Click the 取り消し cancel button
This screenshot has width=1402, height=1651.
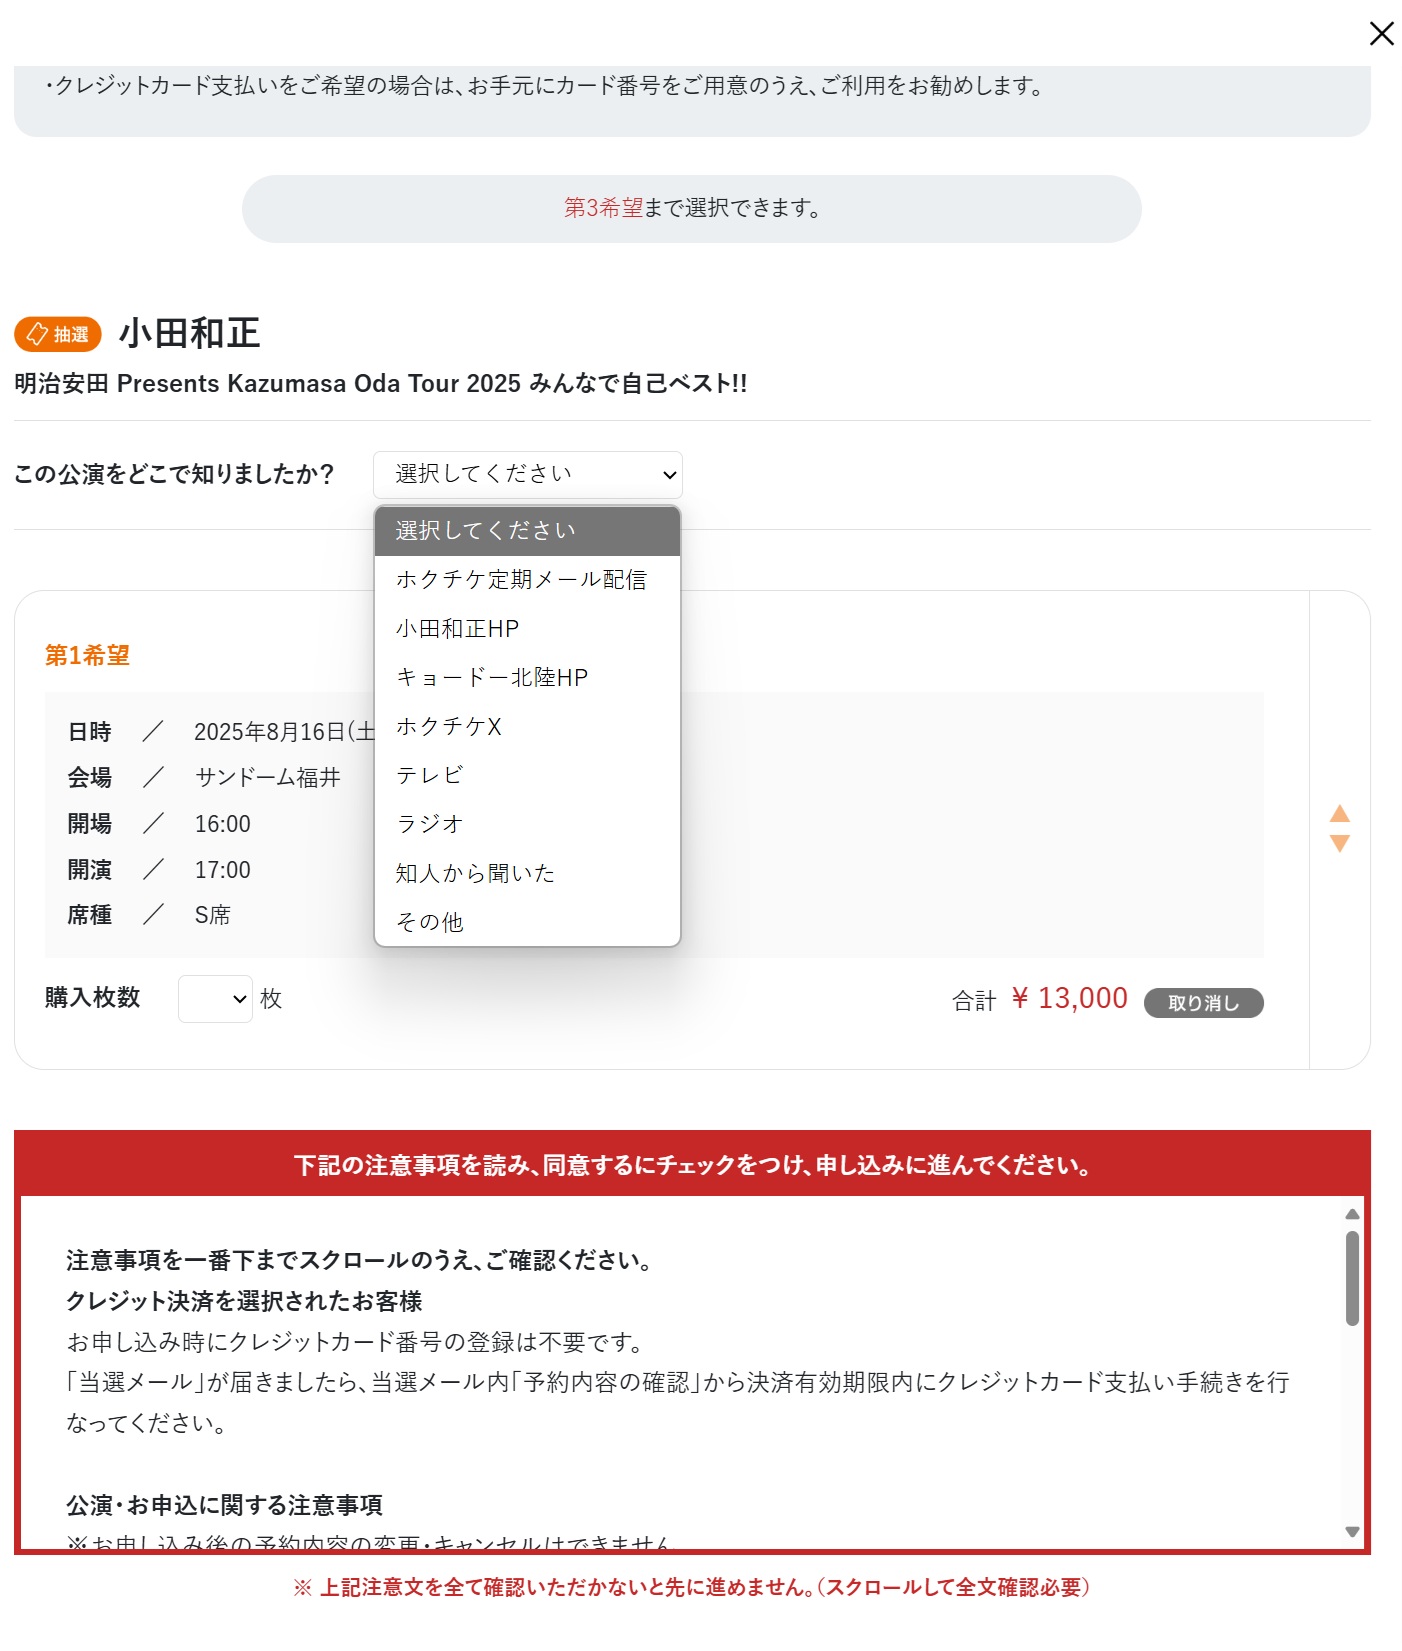tap(1203, 1003)
